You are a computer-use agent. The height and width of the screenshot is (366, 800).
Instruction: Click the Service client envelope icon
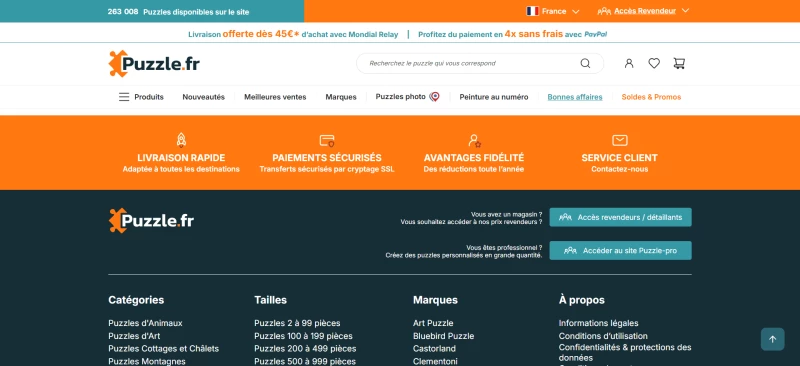(619, 140)
